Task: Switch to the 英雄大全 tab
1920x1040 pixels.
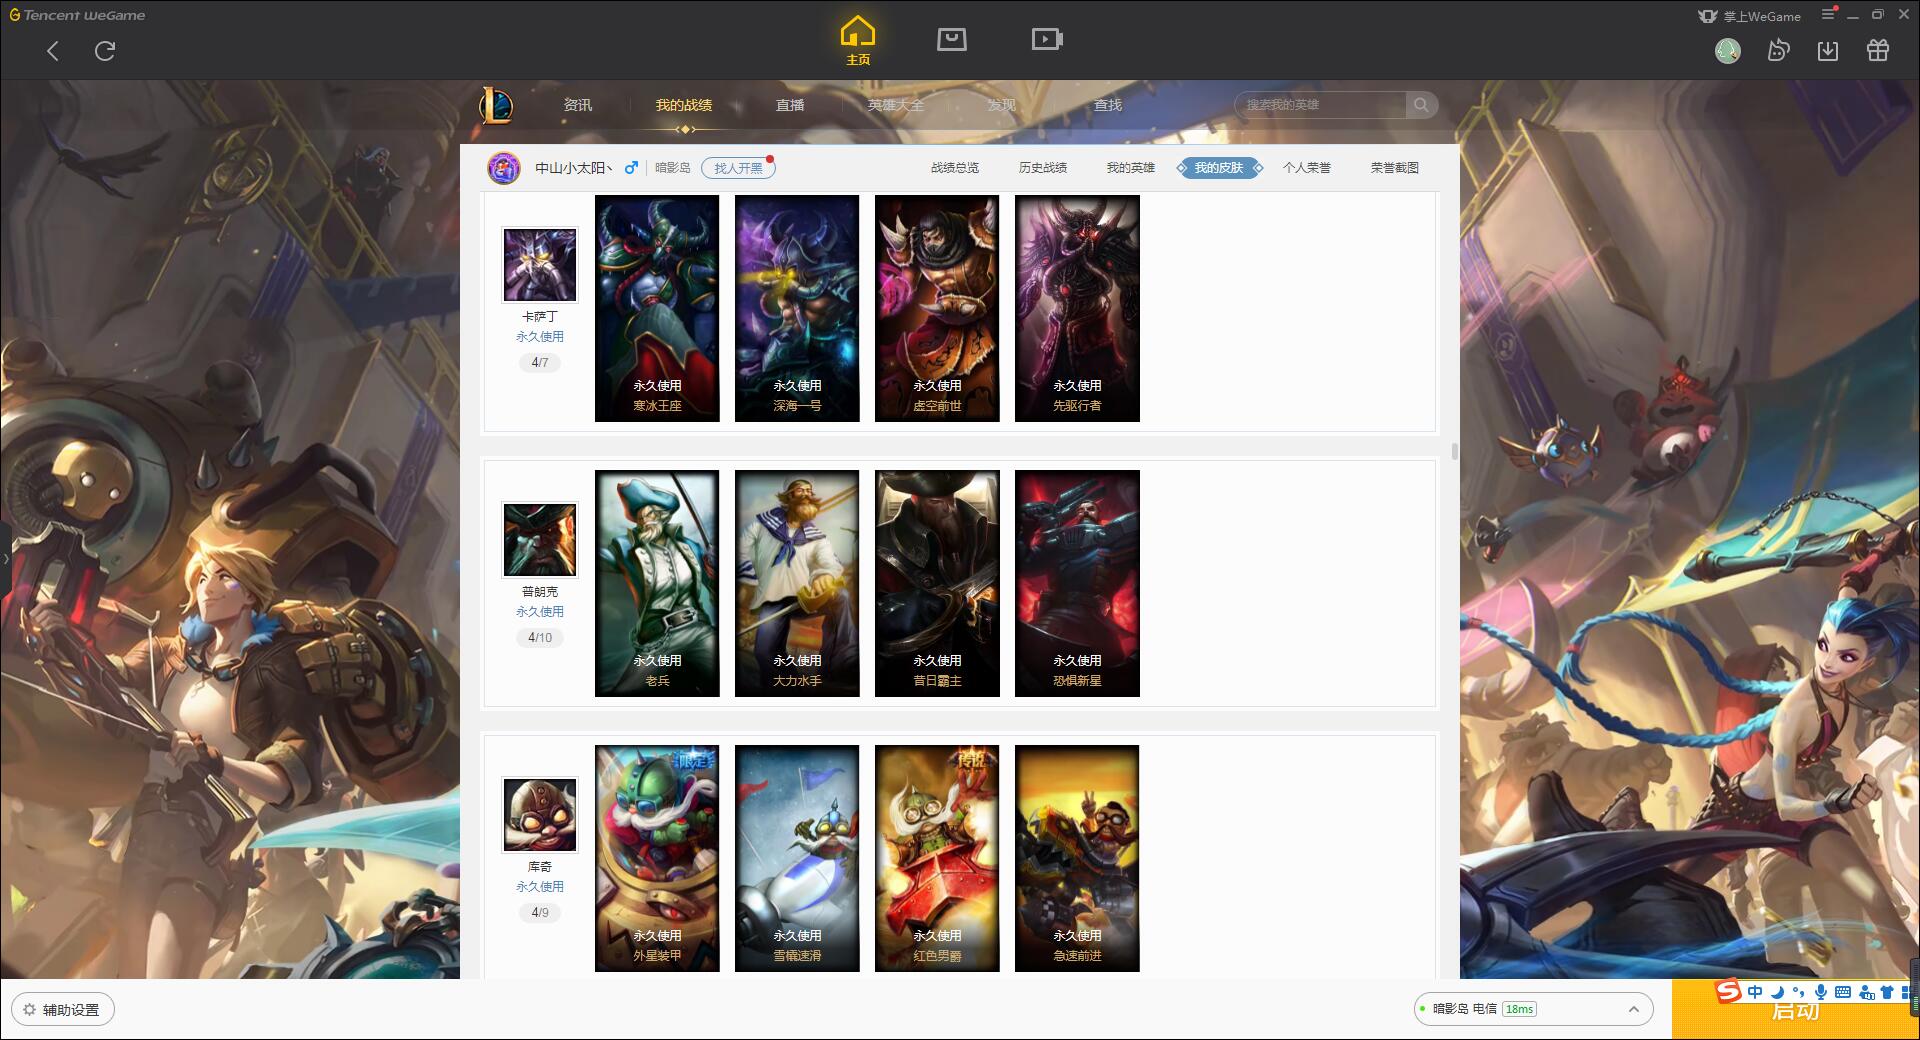Action: 896,105
